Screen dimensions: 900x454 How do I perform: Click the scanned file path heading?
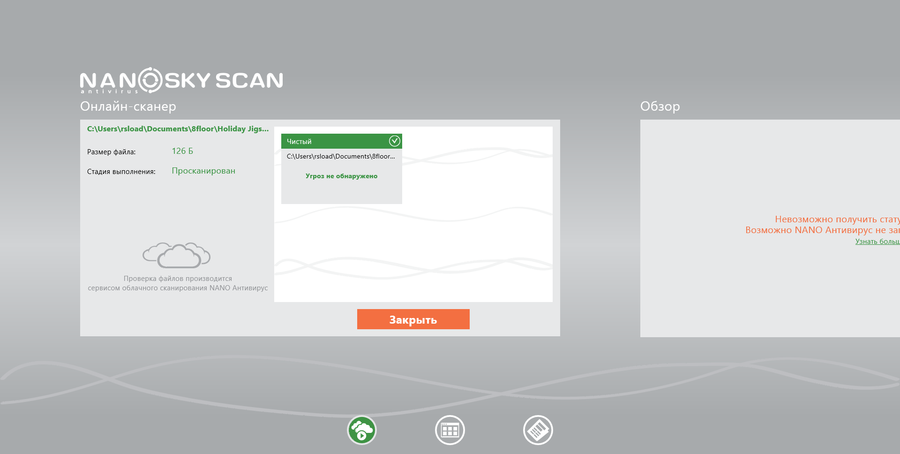[177, 129]
